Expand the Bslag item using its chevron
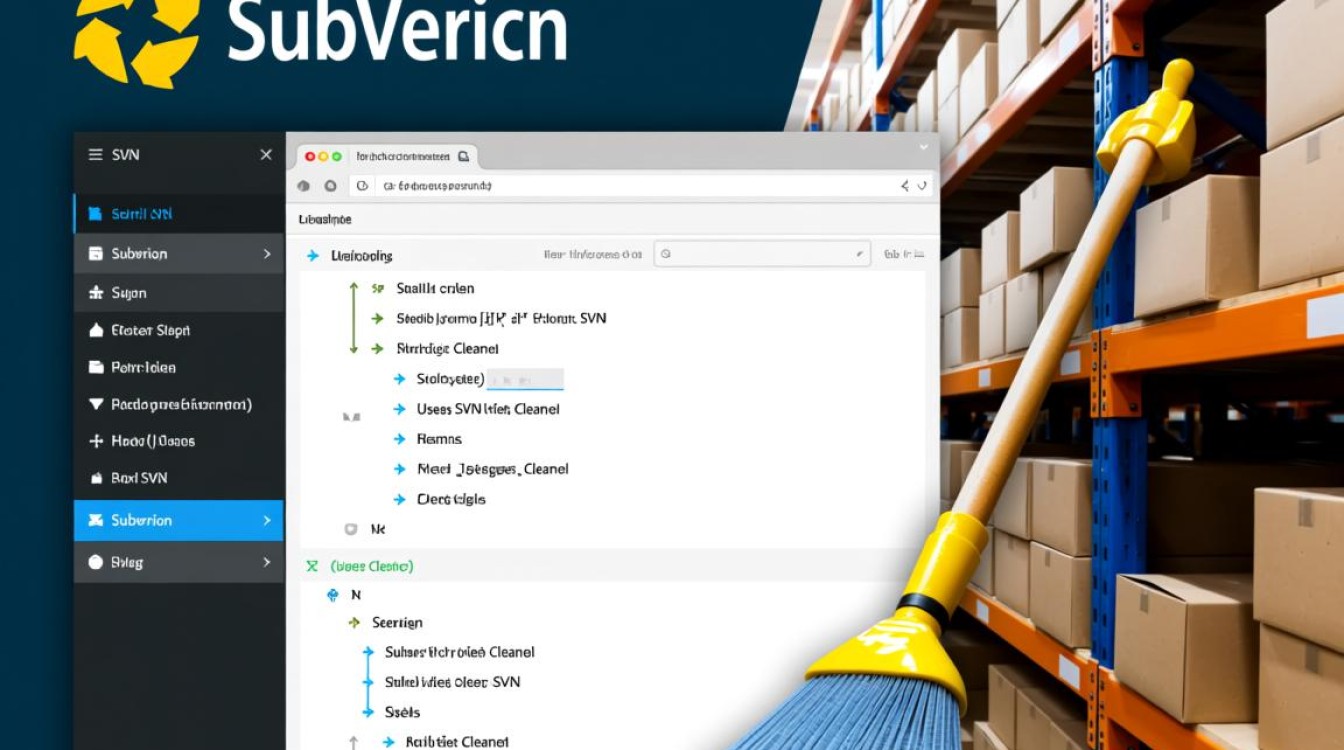The height and width of the screenshot is (750, 1344). [x=266, y=562]
